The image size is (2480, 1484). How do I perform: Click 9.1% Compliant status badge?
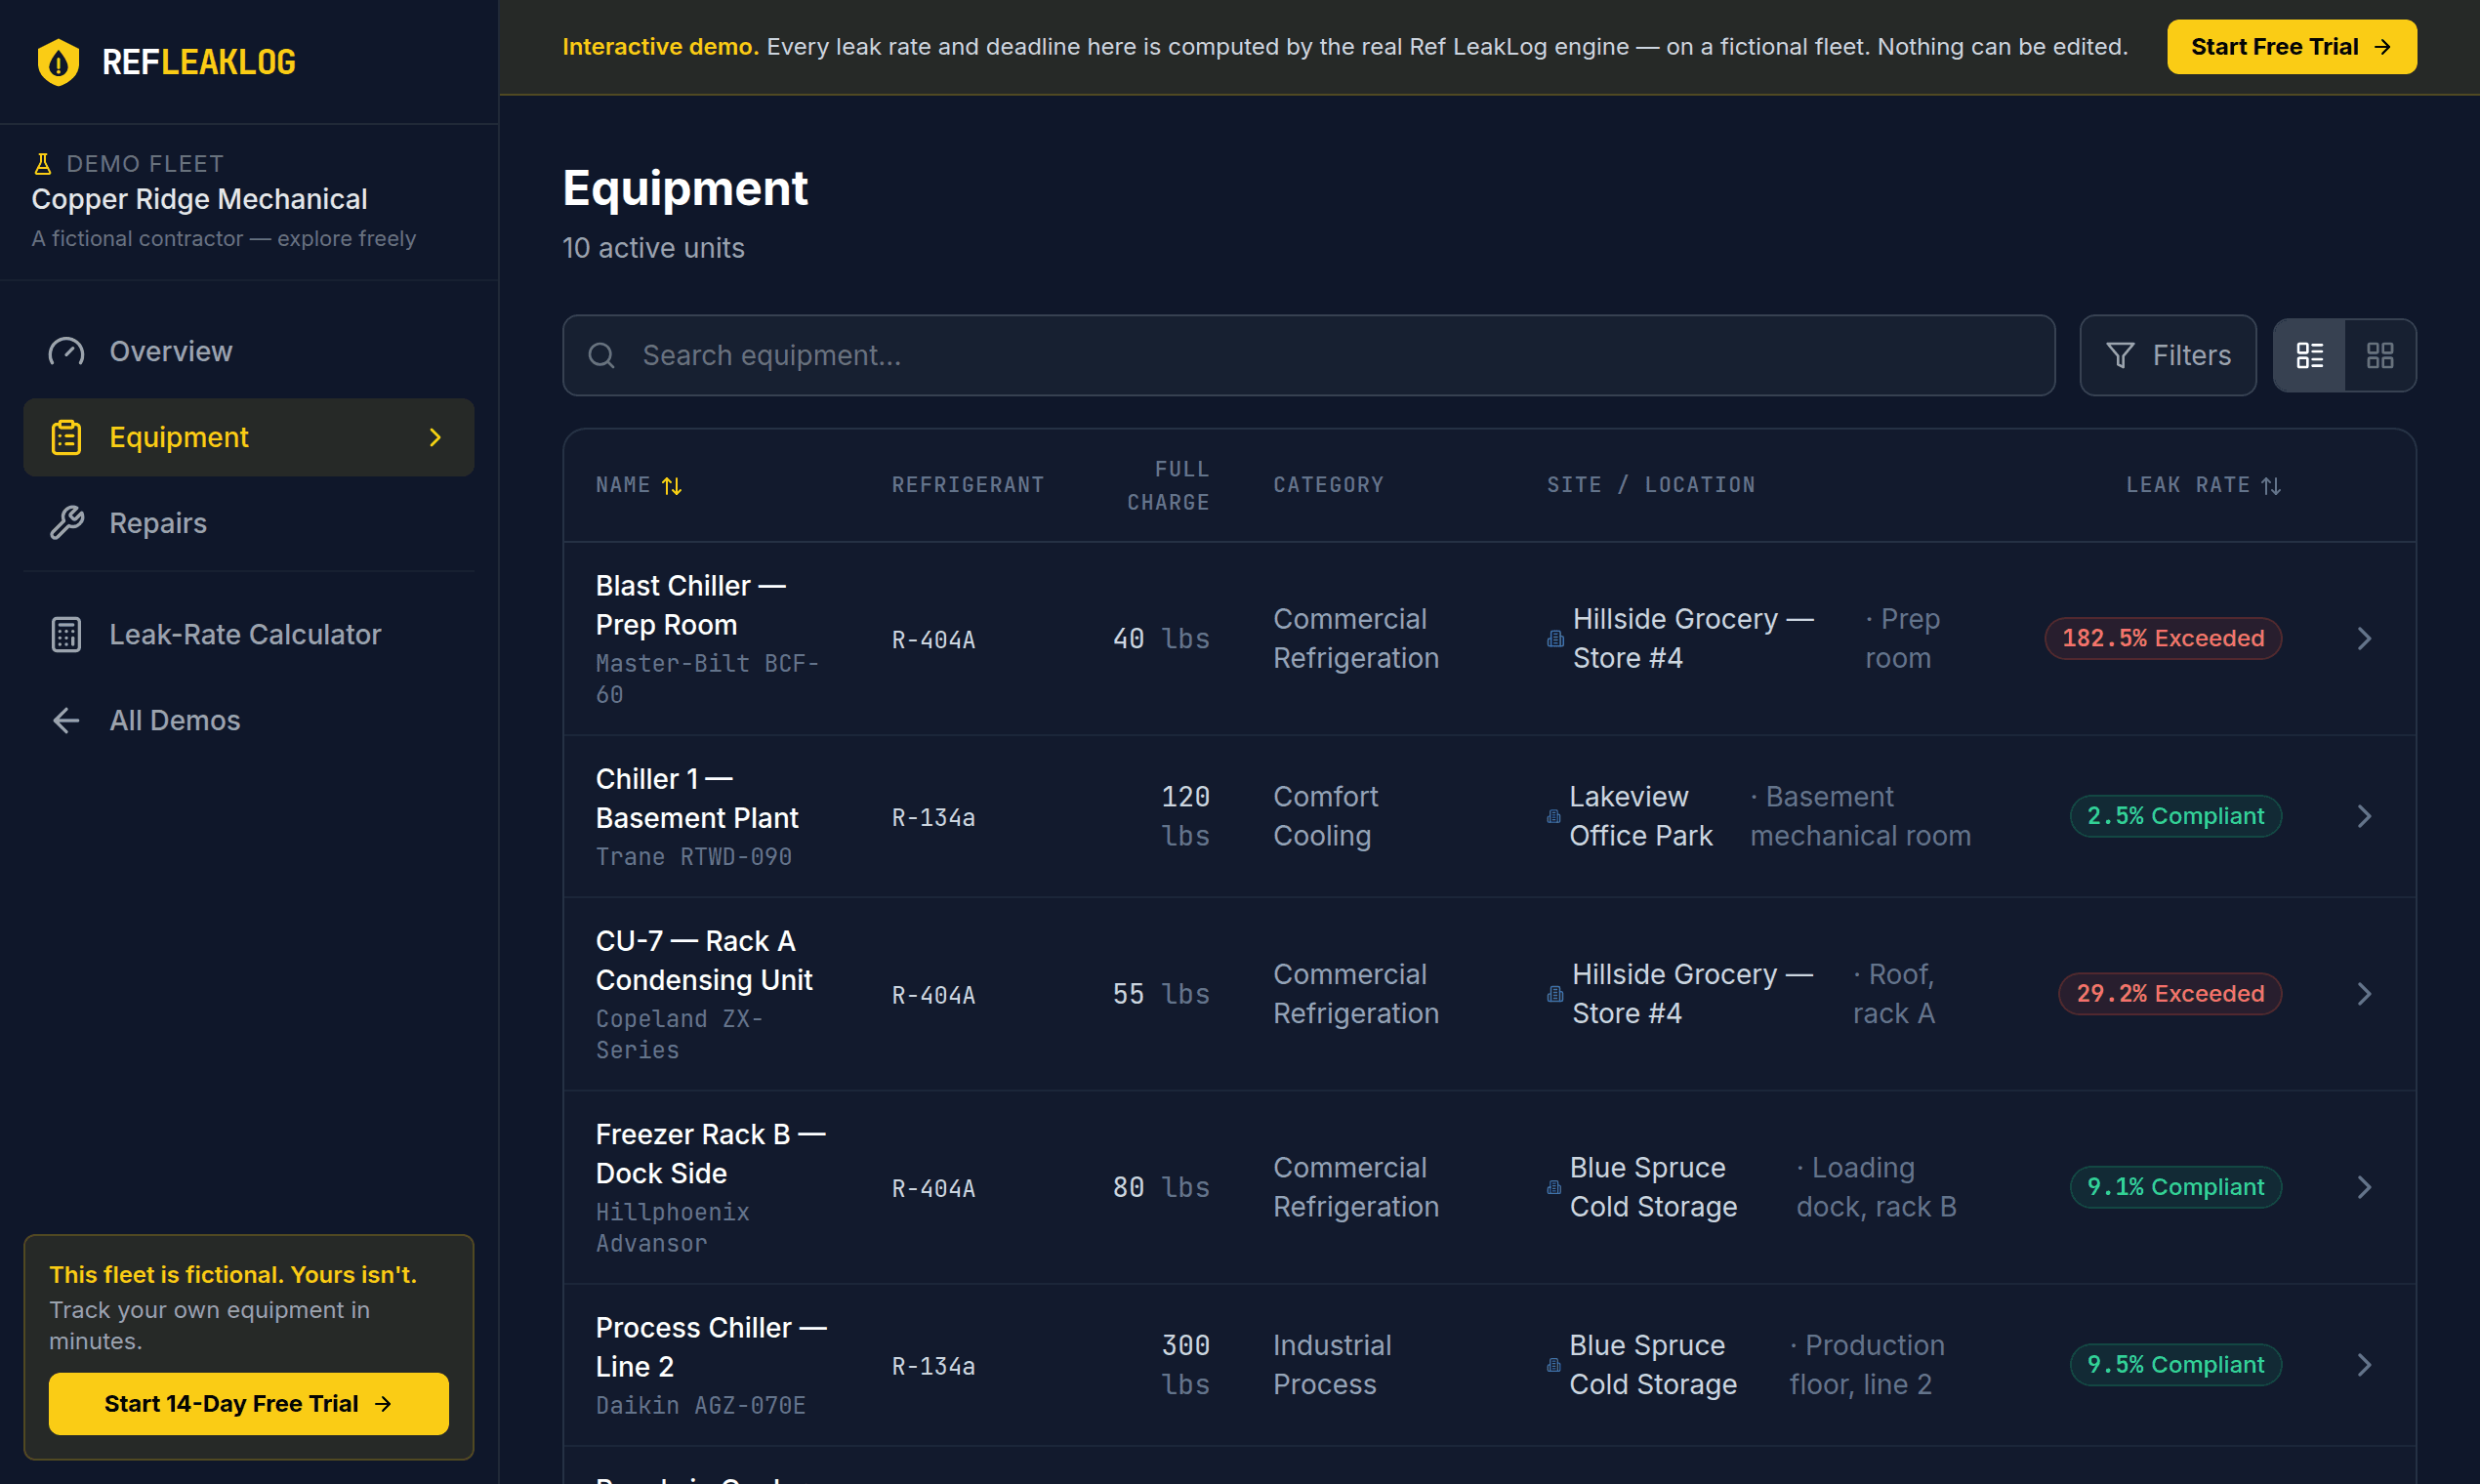[x=2175, y=1187]
